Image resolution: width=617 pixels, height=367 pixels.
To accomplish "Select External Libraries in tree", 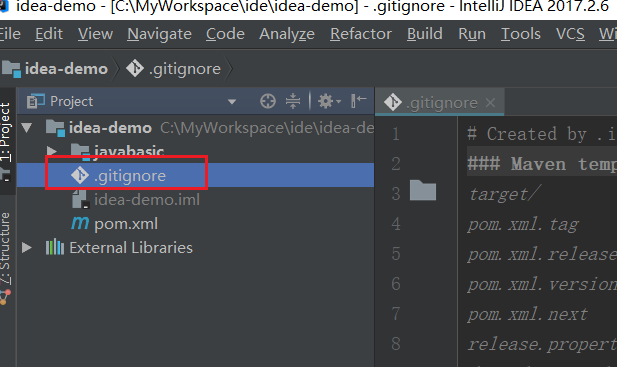I will coord(131,248).
